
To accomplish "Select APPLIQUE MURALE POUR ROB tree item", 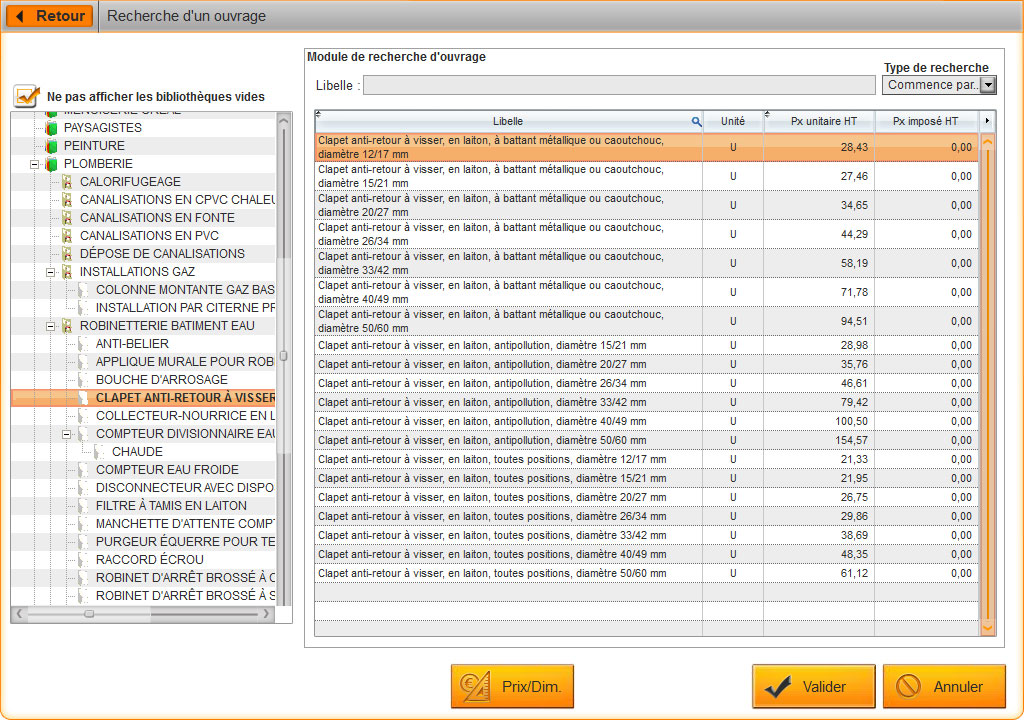I will (185, 362).
